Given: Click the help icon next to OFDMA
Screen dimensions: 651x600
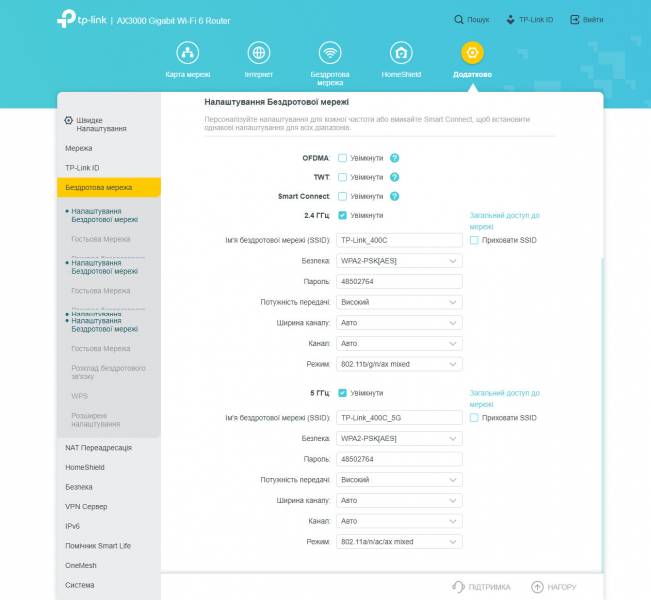Looking at the screenshot, I should 395,158.
